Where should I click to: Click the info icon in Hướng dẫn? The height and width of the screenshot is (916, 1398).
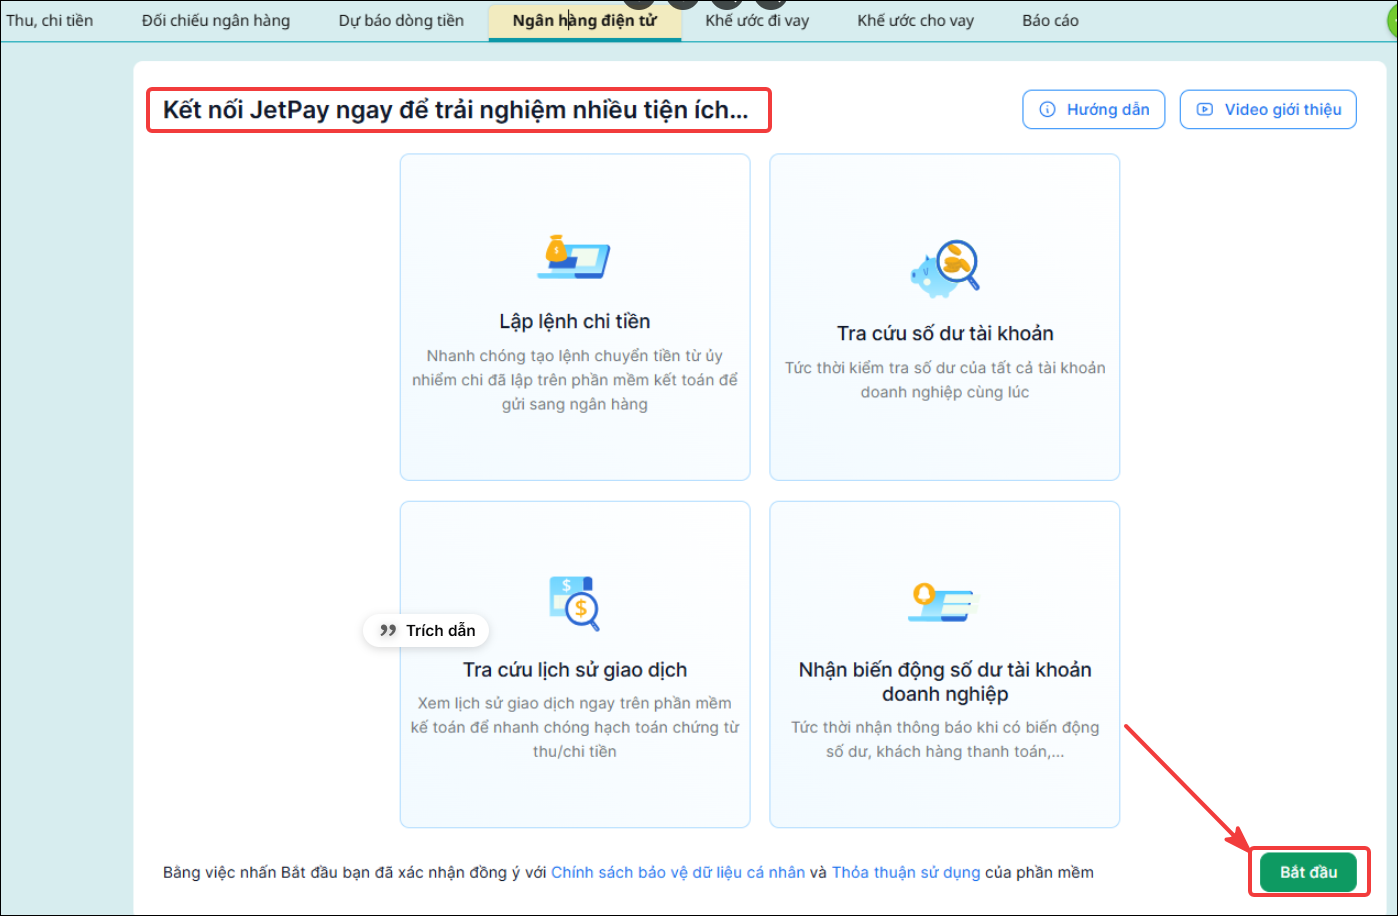tap(1048, 110)
